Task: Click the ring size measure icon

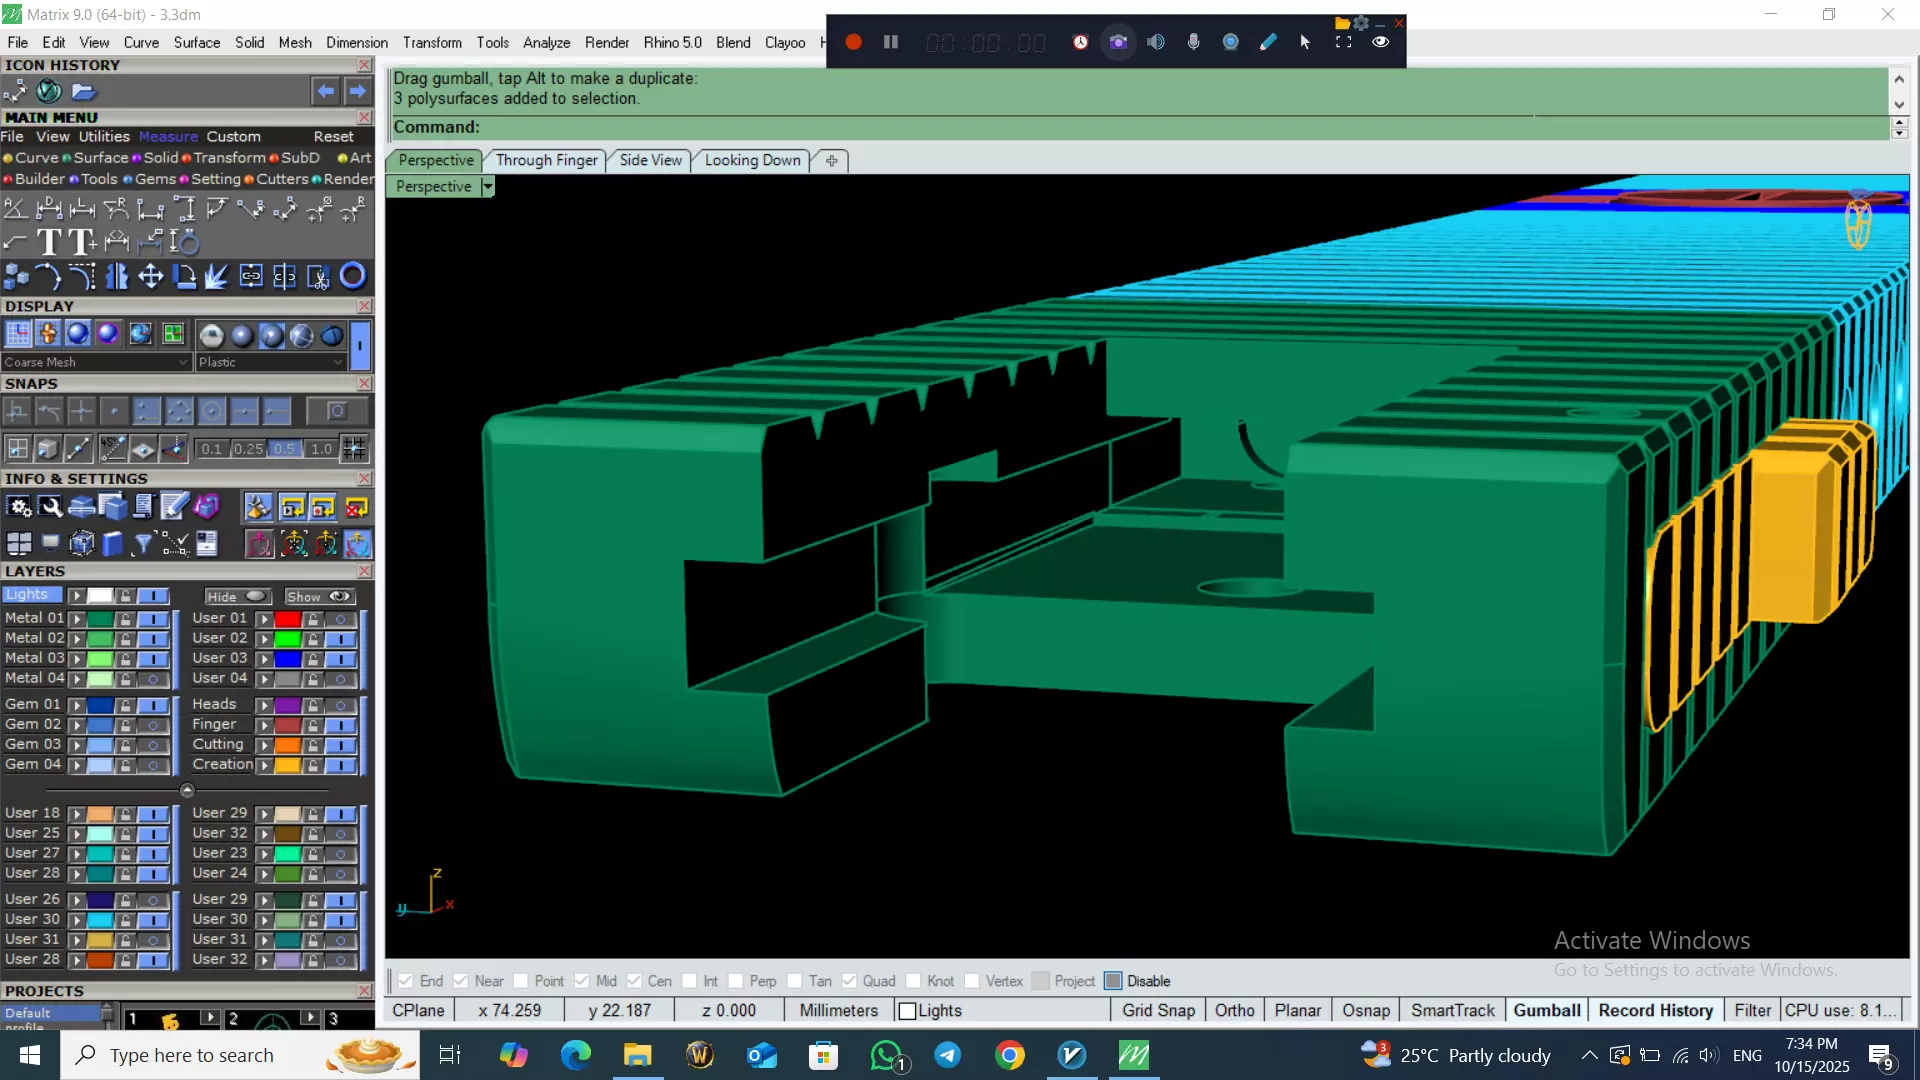Action: click(x=184, y=242)
